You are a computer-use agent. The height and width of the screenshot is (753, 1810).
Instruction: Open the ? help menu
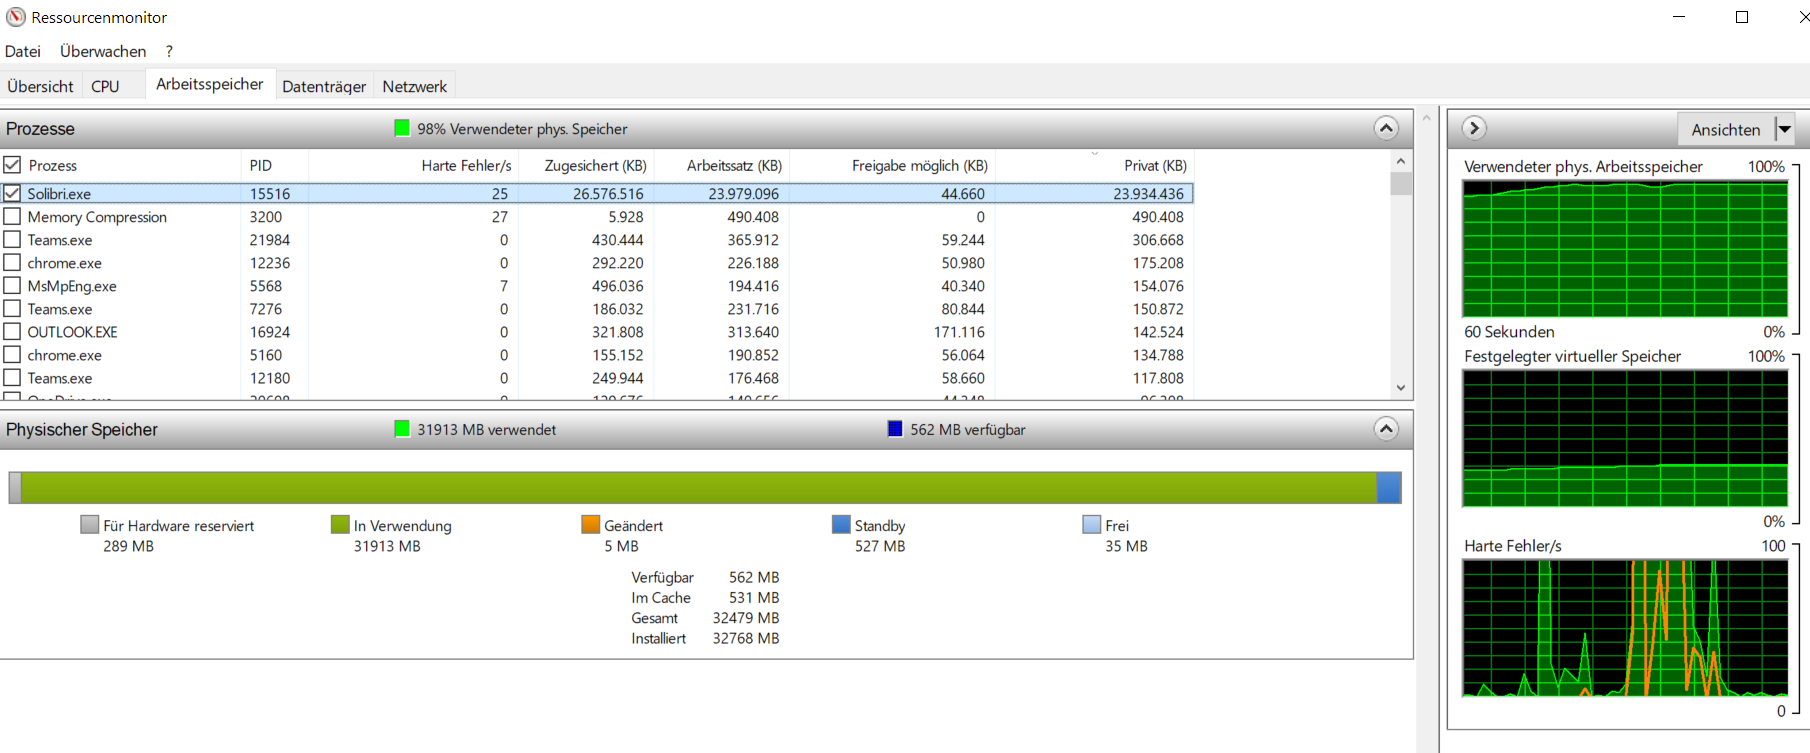tap(169, 51)
